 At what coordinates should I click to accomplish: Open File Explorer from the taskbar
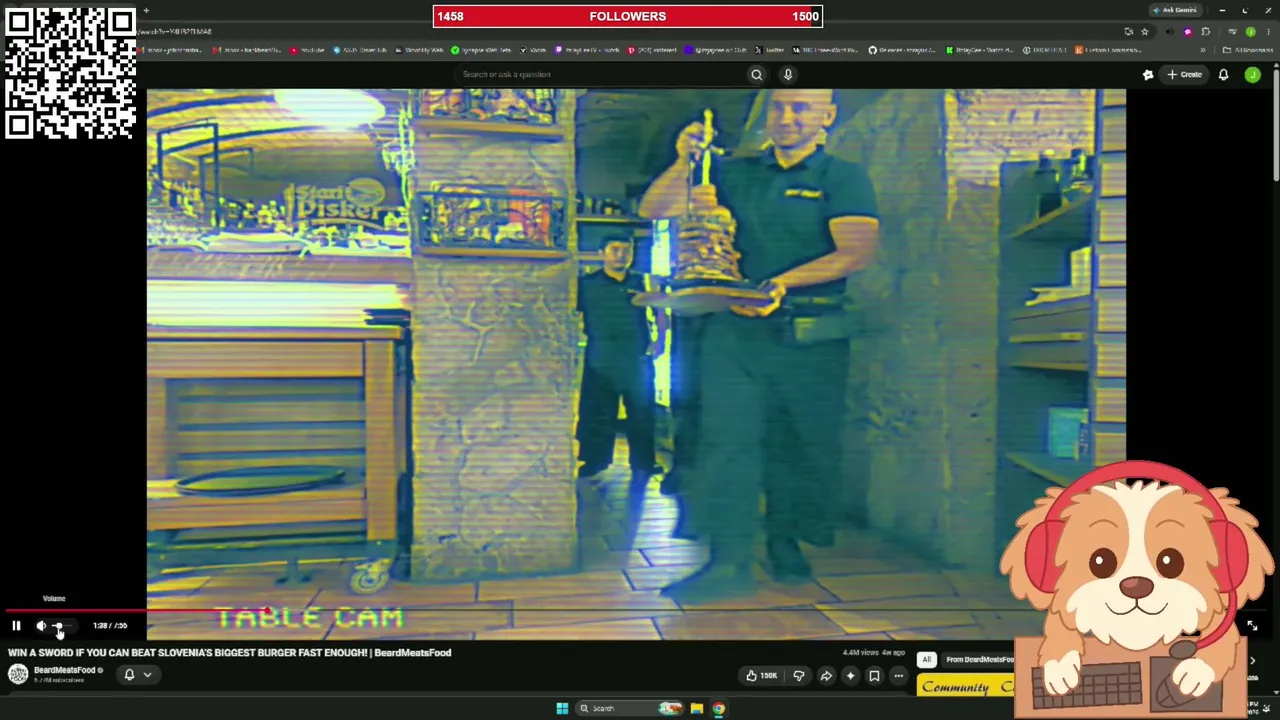tap(696, 708)
